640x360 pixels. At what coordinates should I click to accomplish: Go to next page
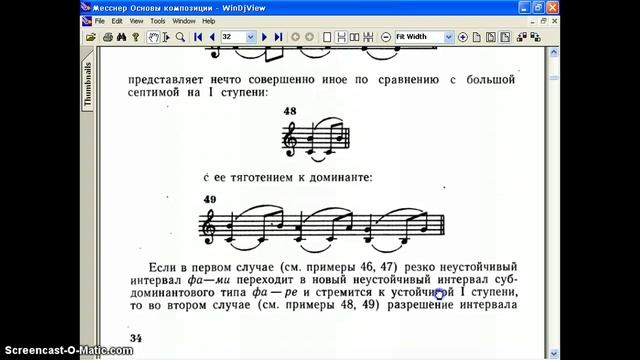point(264,37)
